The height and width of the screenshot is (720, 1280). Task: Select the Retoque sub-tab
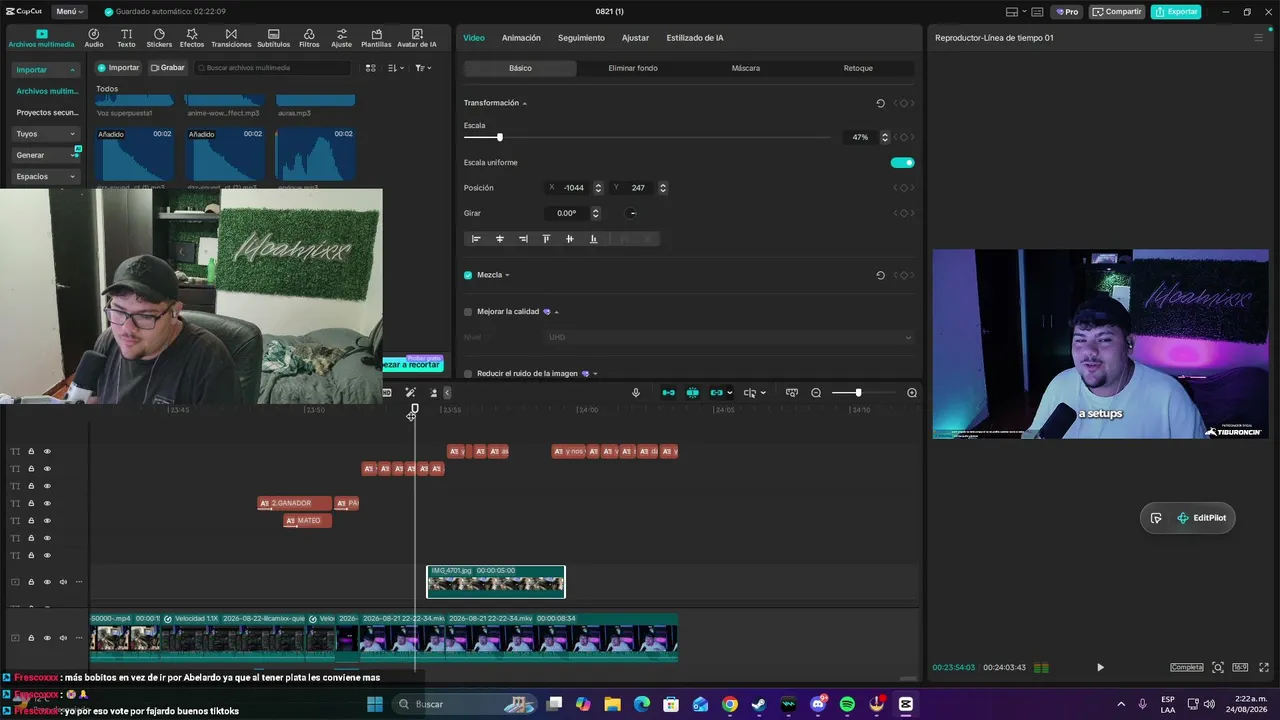pos(858,68)
